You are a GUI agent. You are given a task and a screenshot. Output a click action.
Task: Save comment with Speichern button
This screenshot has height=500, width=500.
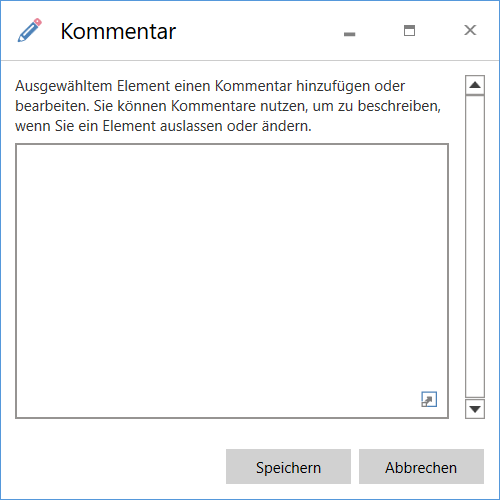click(x=288, y=466)
